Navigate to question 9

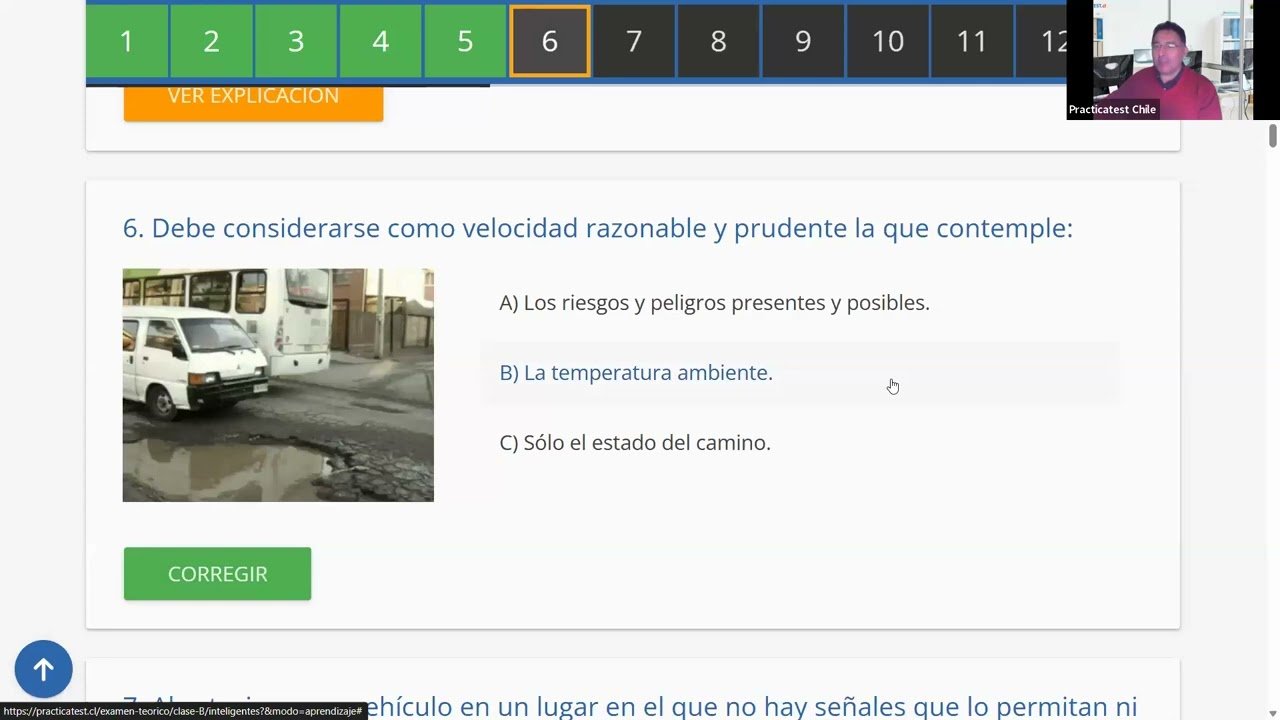coord(803,41)
